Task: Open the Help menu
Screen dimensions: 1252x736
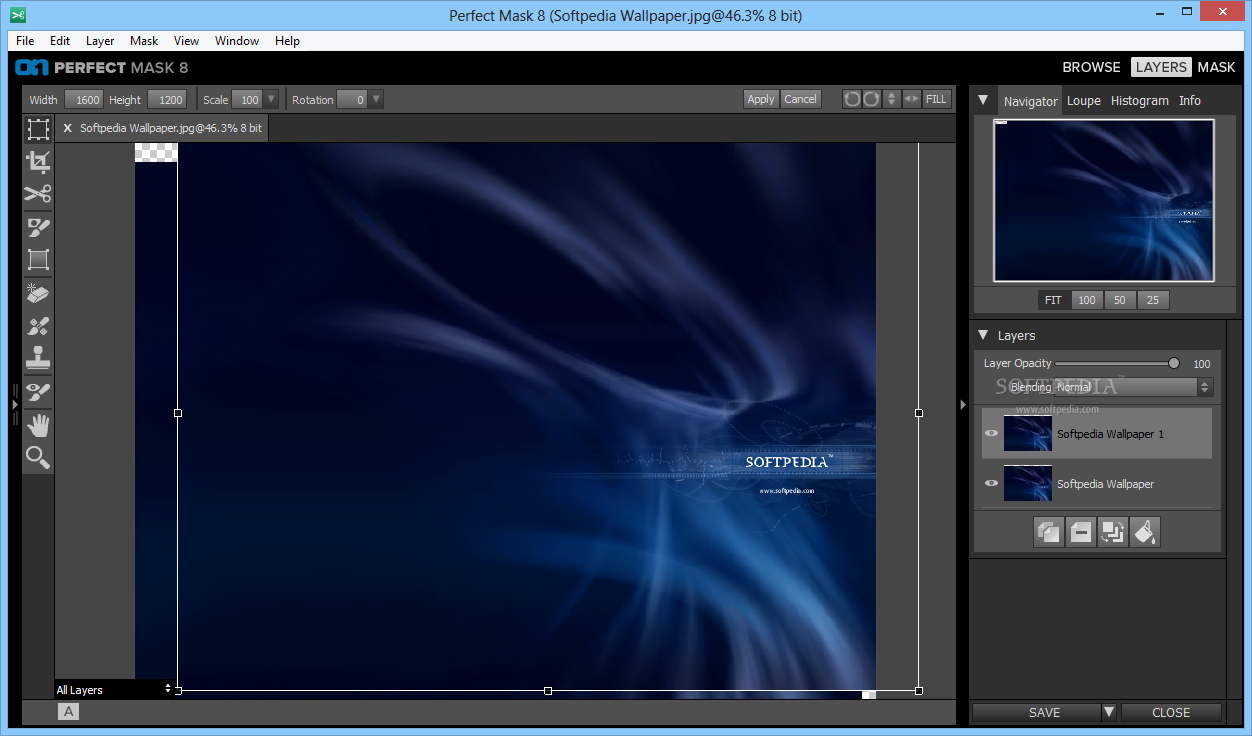Action: (287, 41)
